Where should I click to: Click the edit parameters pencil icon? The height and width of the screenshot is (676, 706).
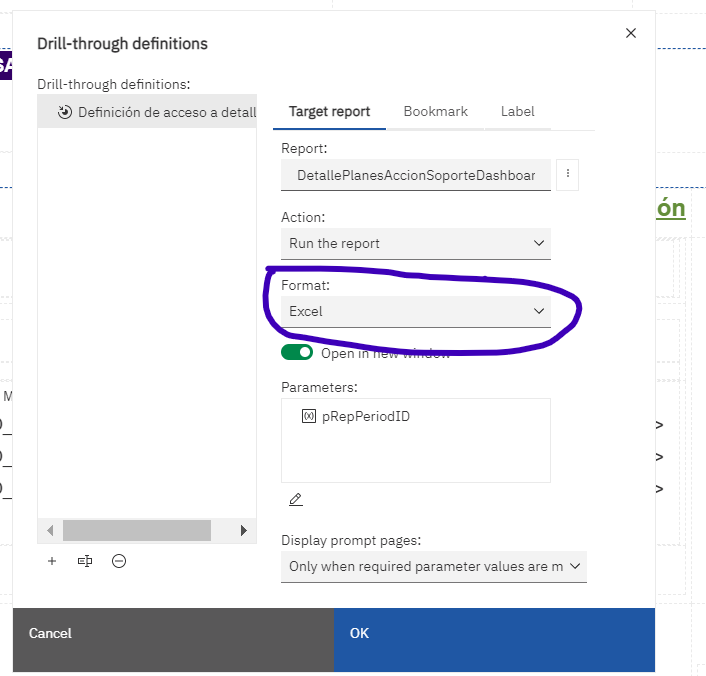[x=295, y=499]
